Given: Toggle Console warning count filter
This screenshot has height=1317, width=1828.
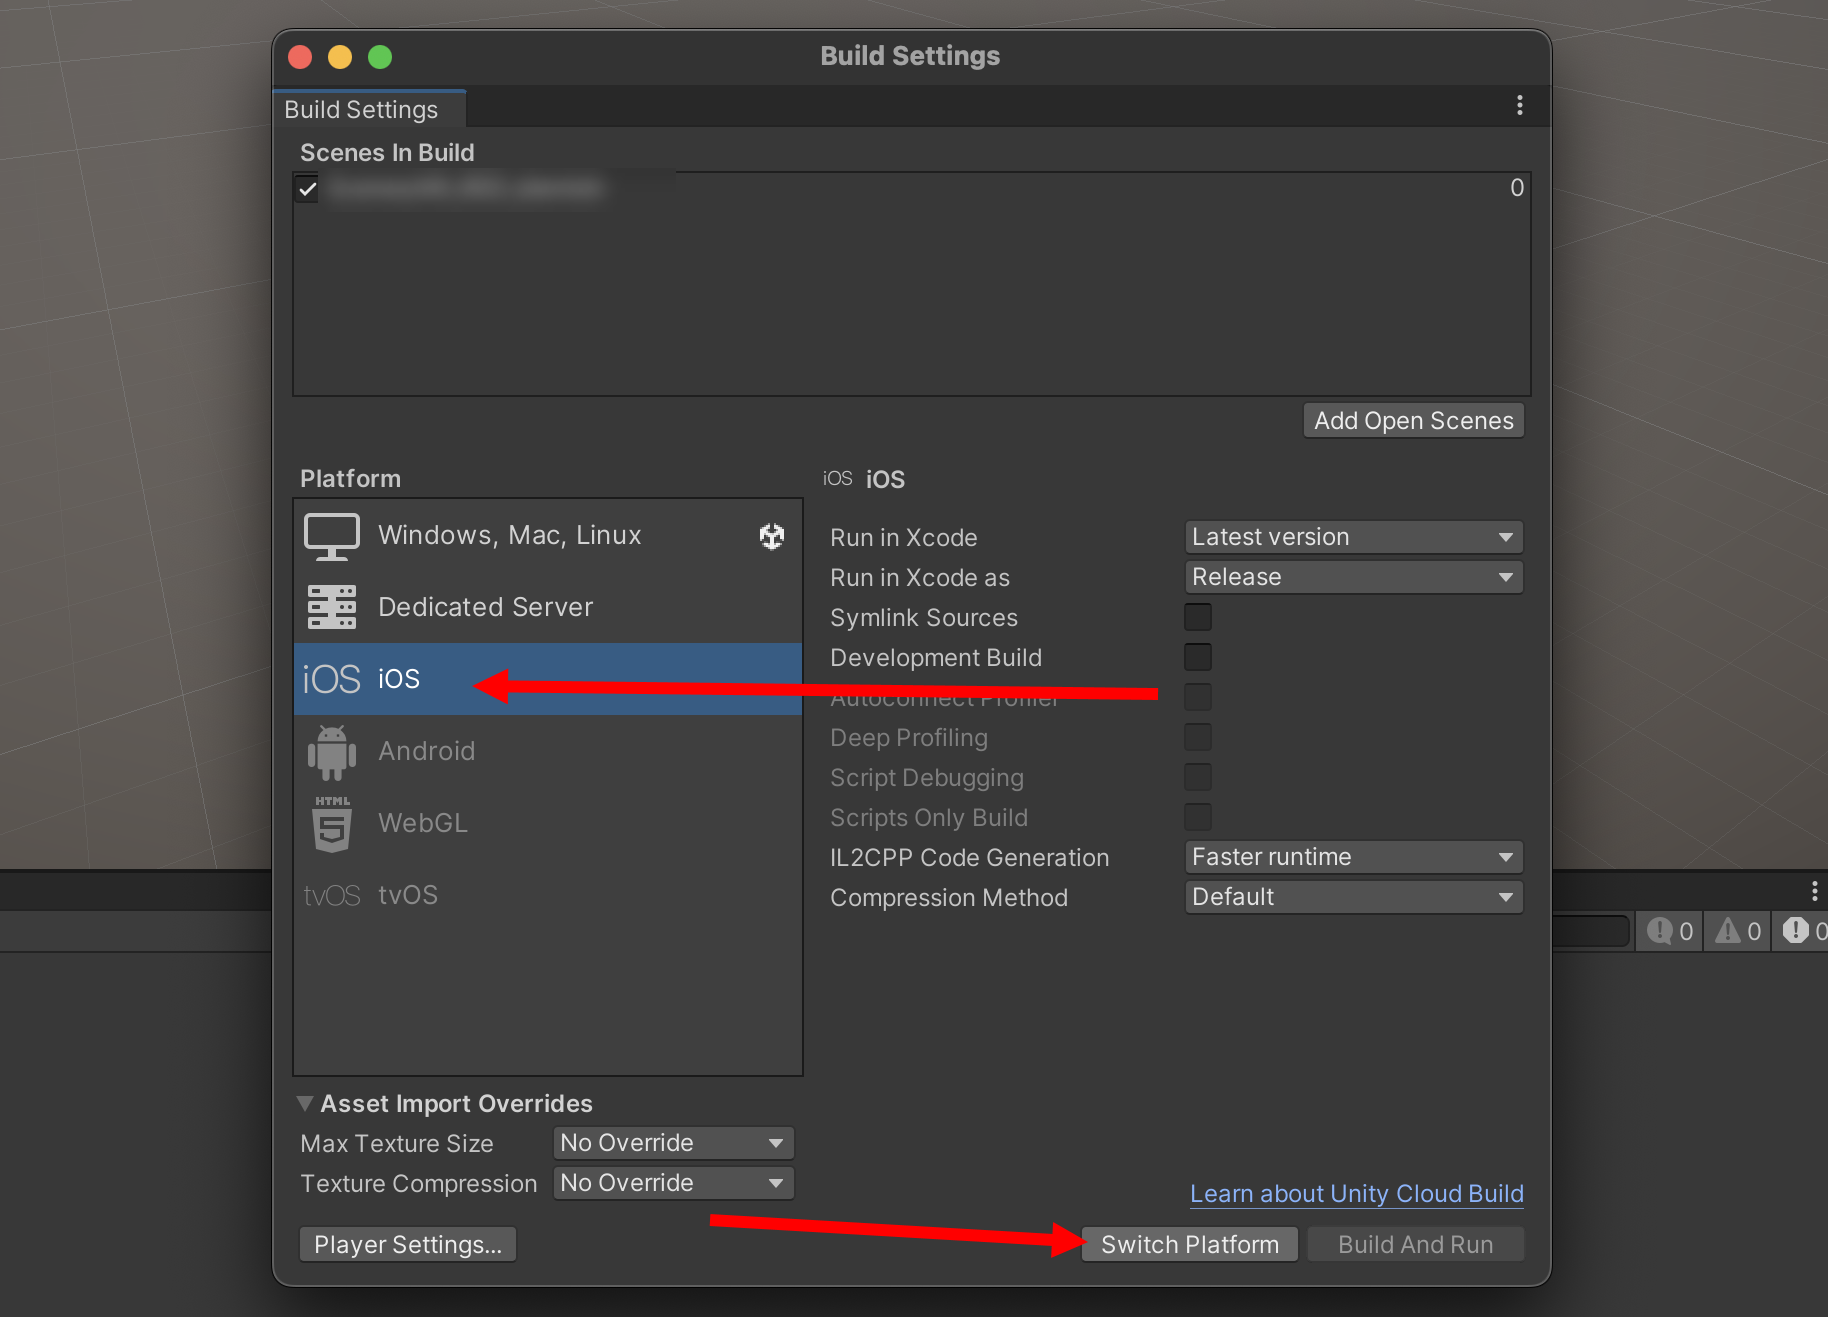Looking at the screenshot, I should coord(1738,931).
